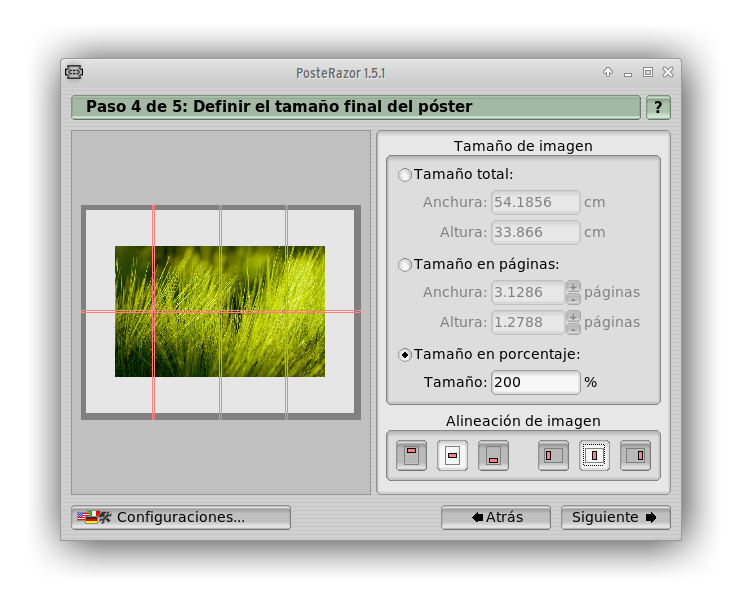Open Configuraciones dialog

(x=181, y=518)
